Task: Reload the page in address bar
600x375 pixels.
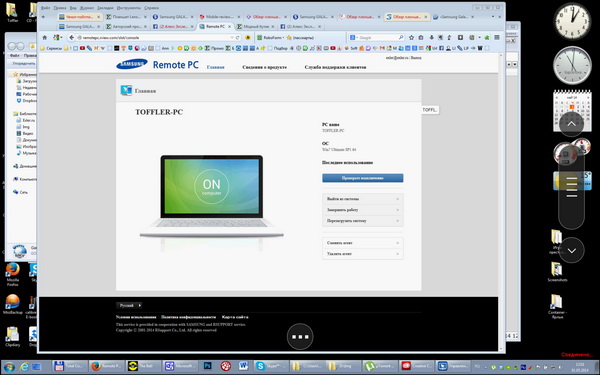Action: pos(238,38)
